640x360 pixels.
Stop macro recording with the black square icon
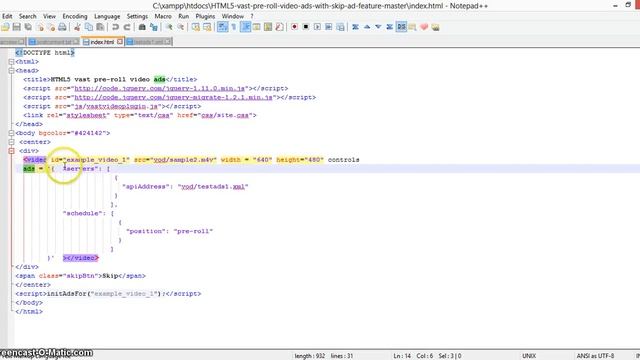[306, 27]
